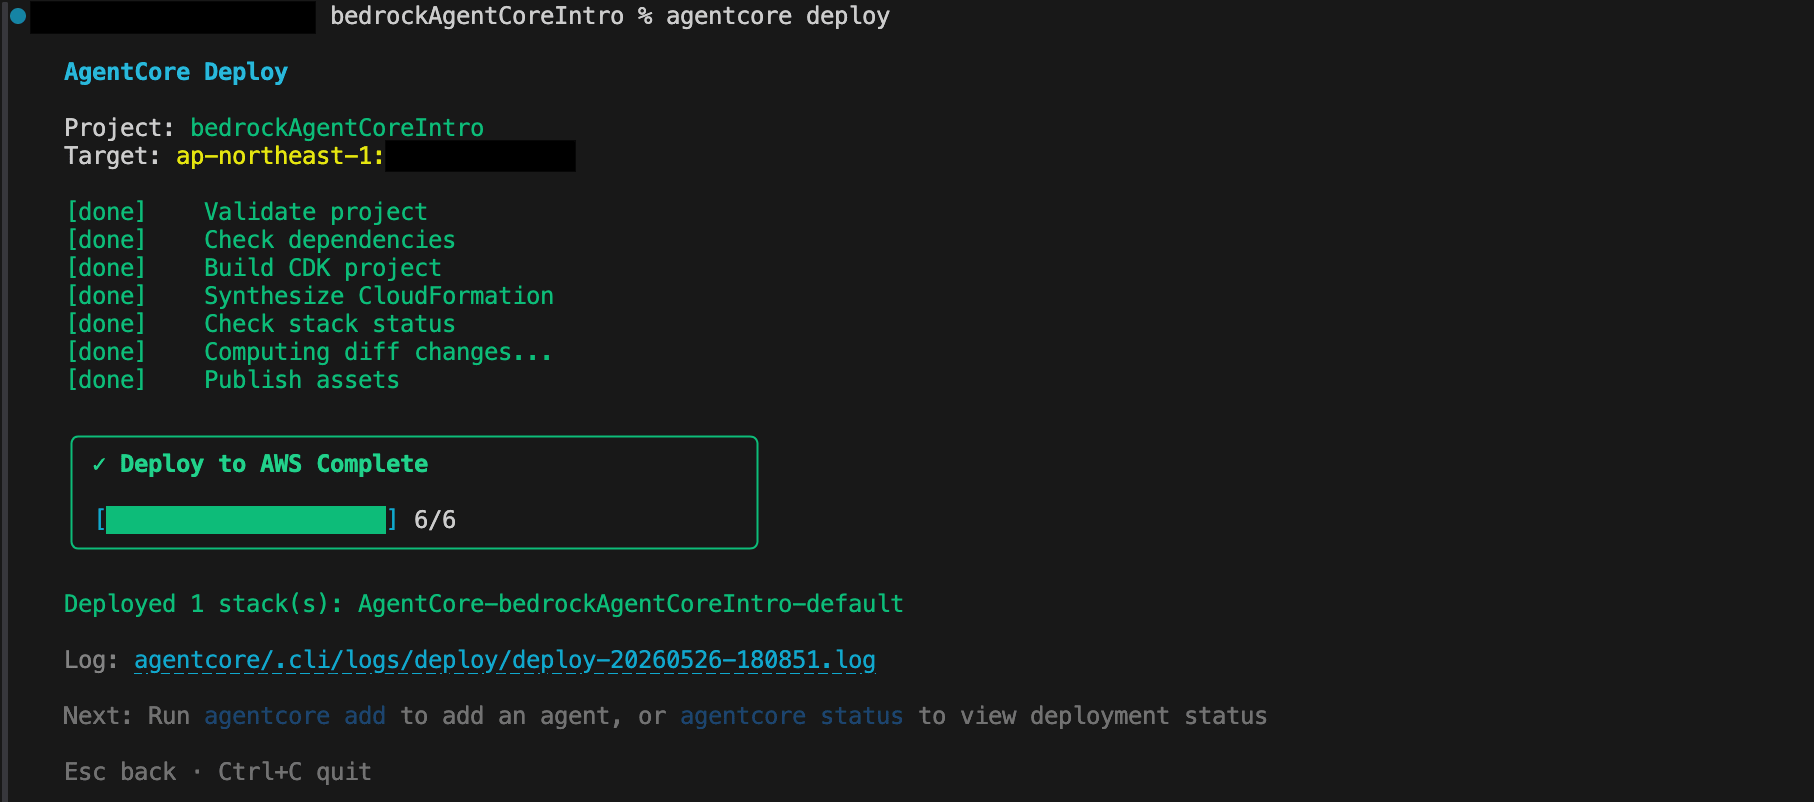The width and height of the screenshot is (1814, 802).
Task: Click the 'Deployed 1 stack(s):' text
Action: click(x=203, y=604)
